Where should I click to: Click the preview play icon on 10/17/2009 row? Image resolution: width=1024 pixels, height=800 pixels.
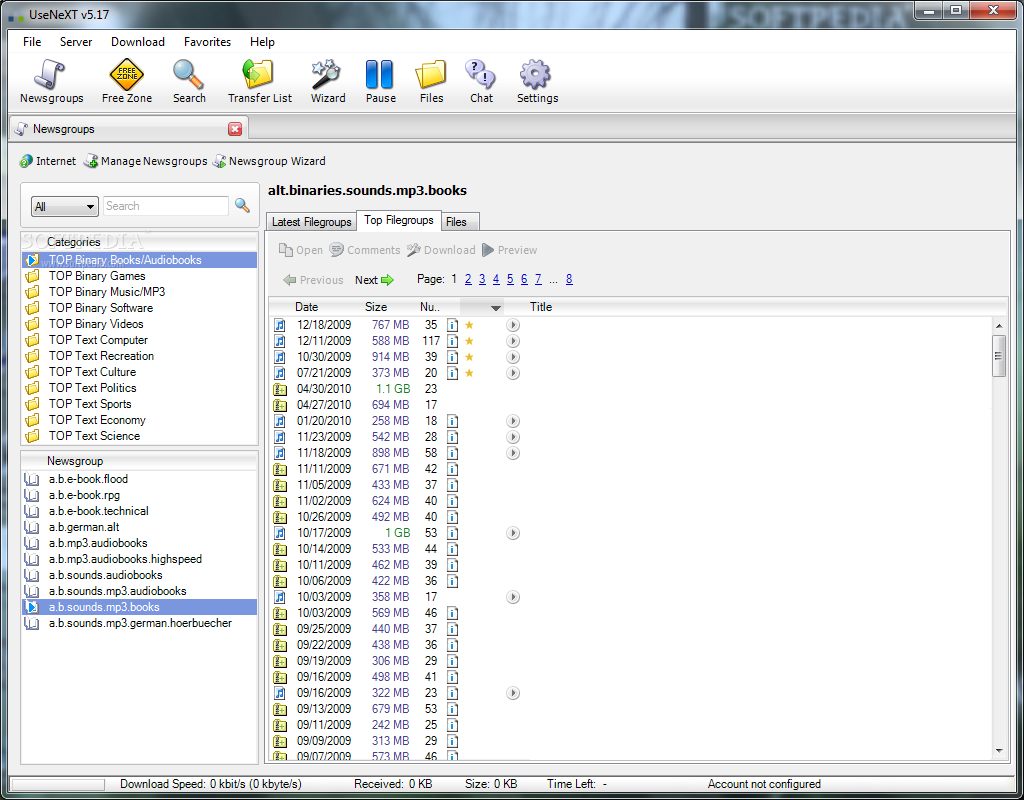(513, 533)
